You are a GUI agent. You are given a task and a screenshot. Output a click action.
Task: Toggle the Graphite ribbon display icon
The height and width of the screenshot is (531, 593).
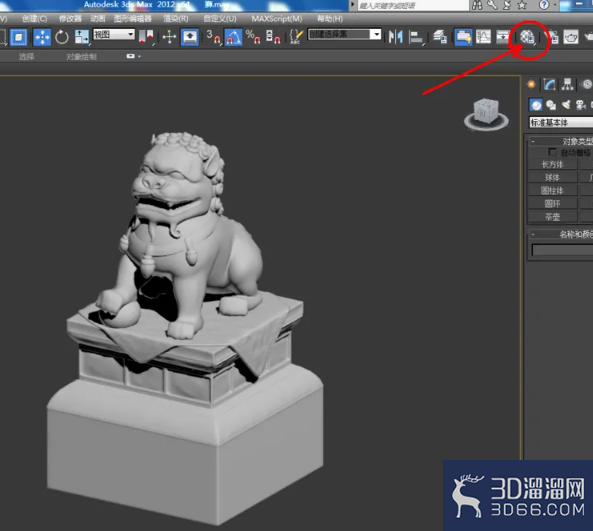click(x=463, y=37)
